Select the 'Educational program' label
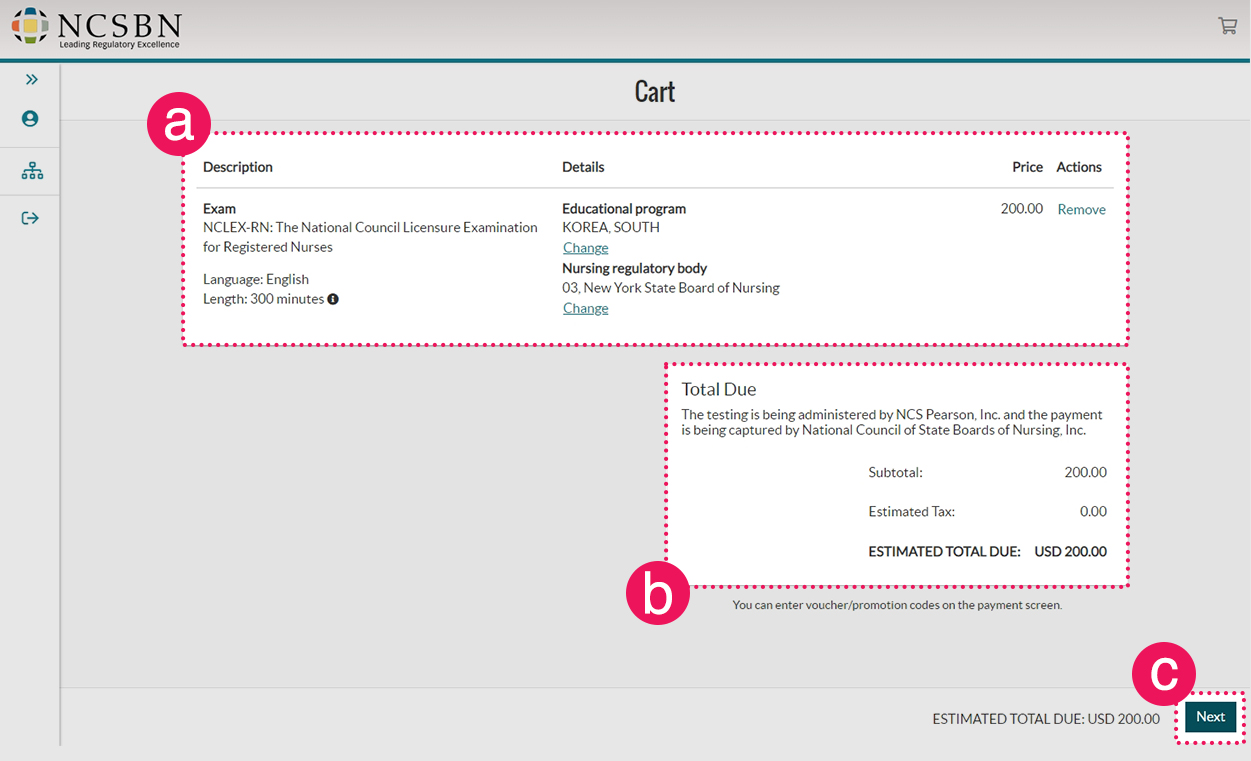 (x=624, y=209)
